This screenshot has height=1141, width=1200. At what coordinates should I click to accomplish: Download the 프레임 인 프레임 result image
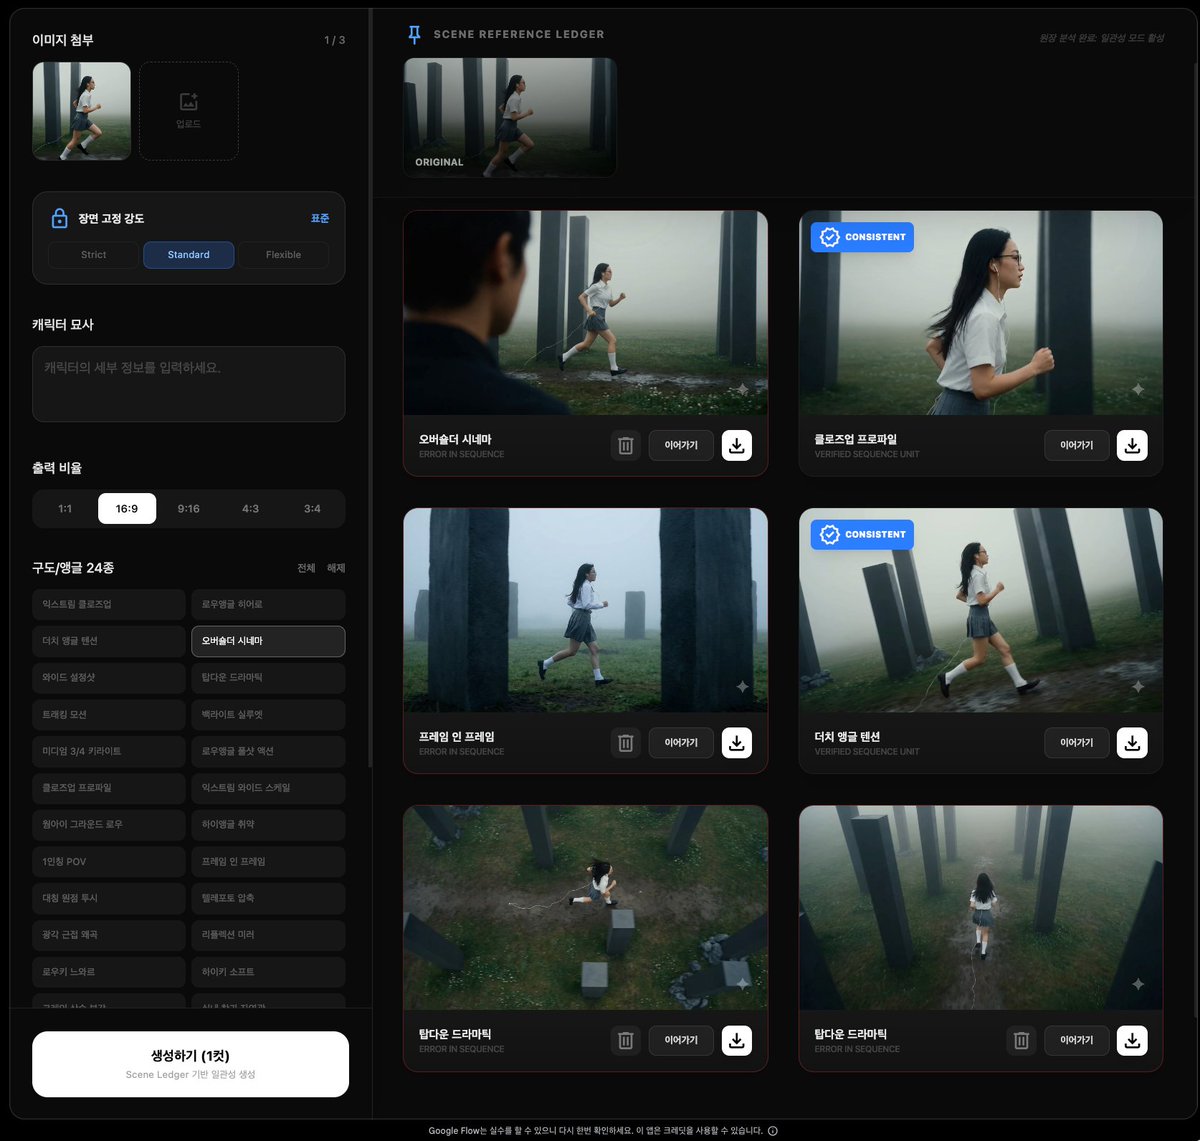coord(737,742)
